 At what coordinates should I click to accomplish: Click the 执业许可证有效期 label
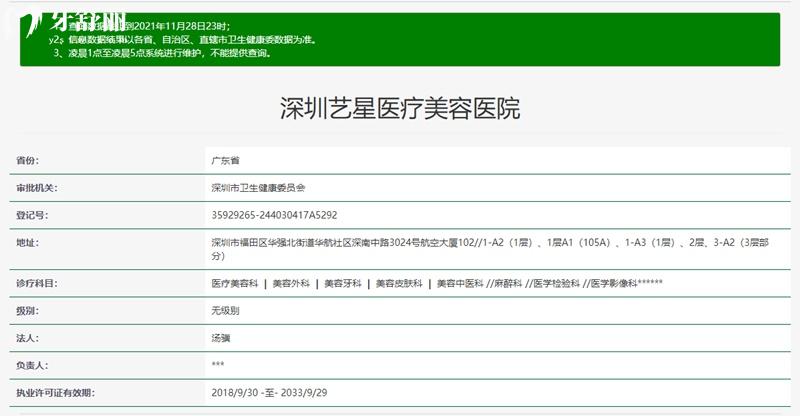(x=55, y=393)
